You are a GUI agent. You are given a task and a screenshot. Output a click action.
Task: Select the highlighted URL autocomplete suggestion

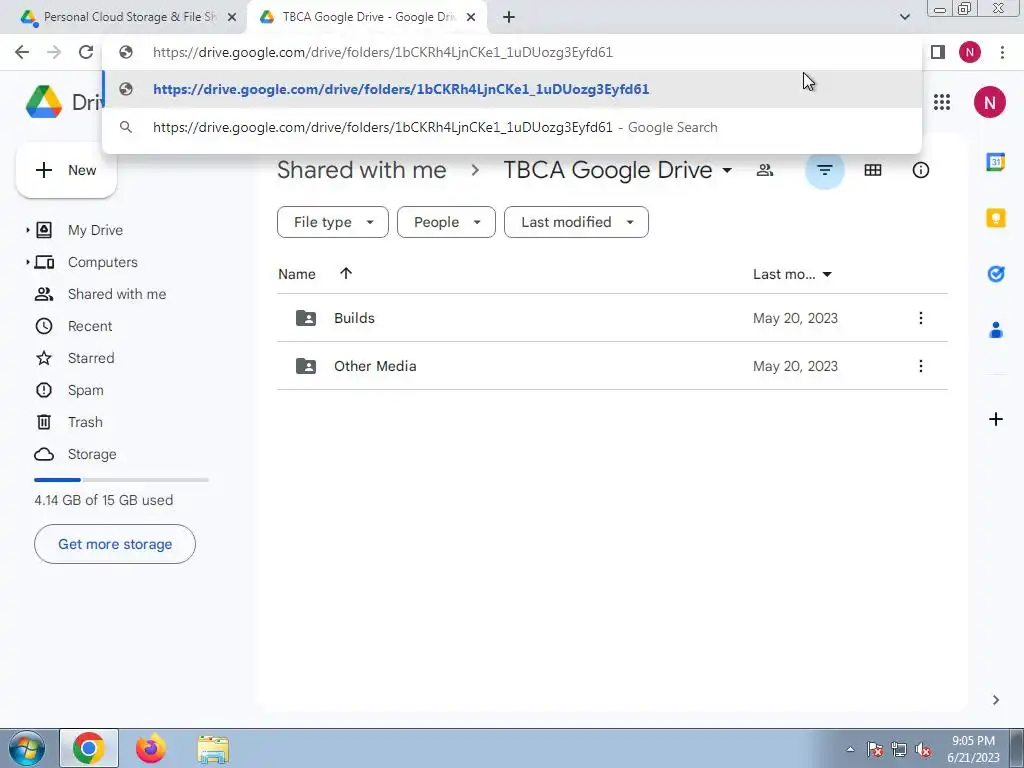click(512, 89)
